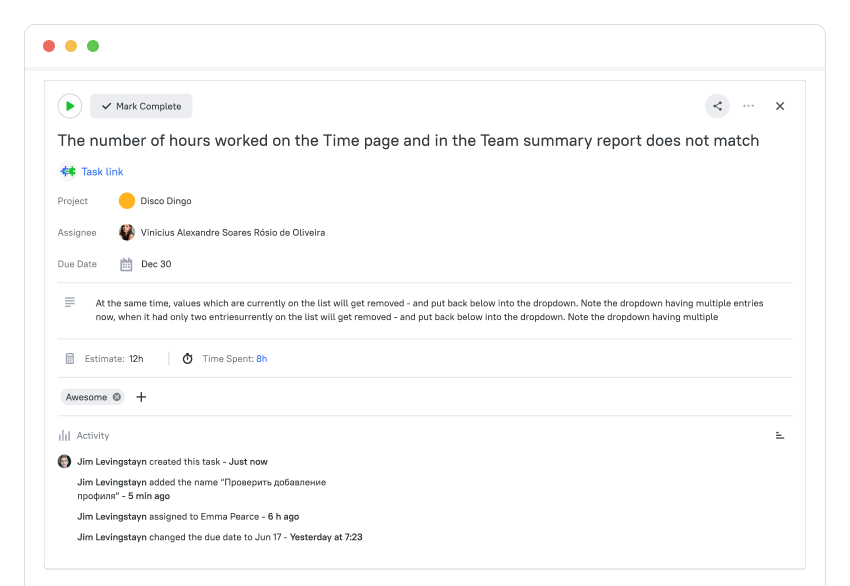Open sharing options via the share icon
850x586 pixels.
pos(717,106)
